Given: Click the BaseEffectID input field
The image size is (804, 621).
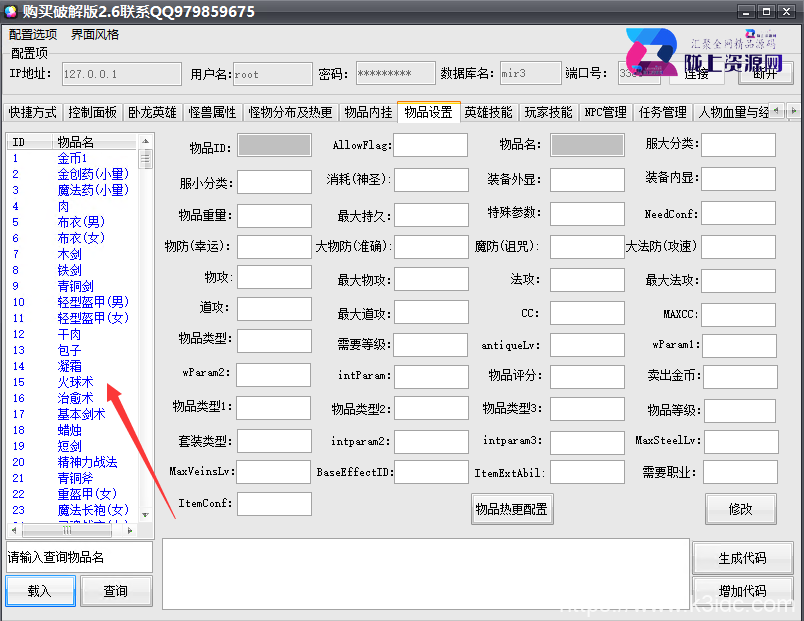Looking at the screenshot, I should [x=431, y=472].
